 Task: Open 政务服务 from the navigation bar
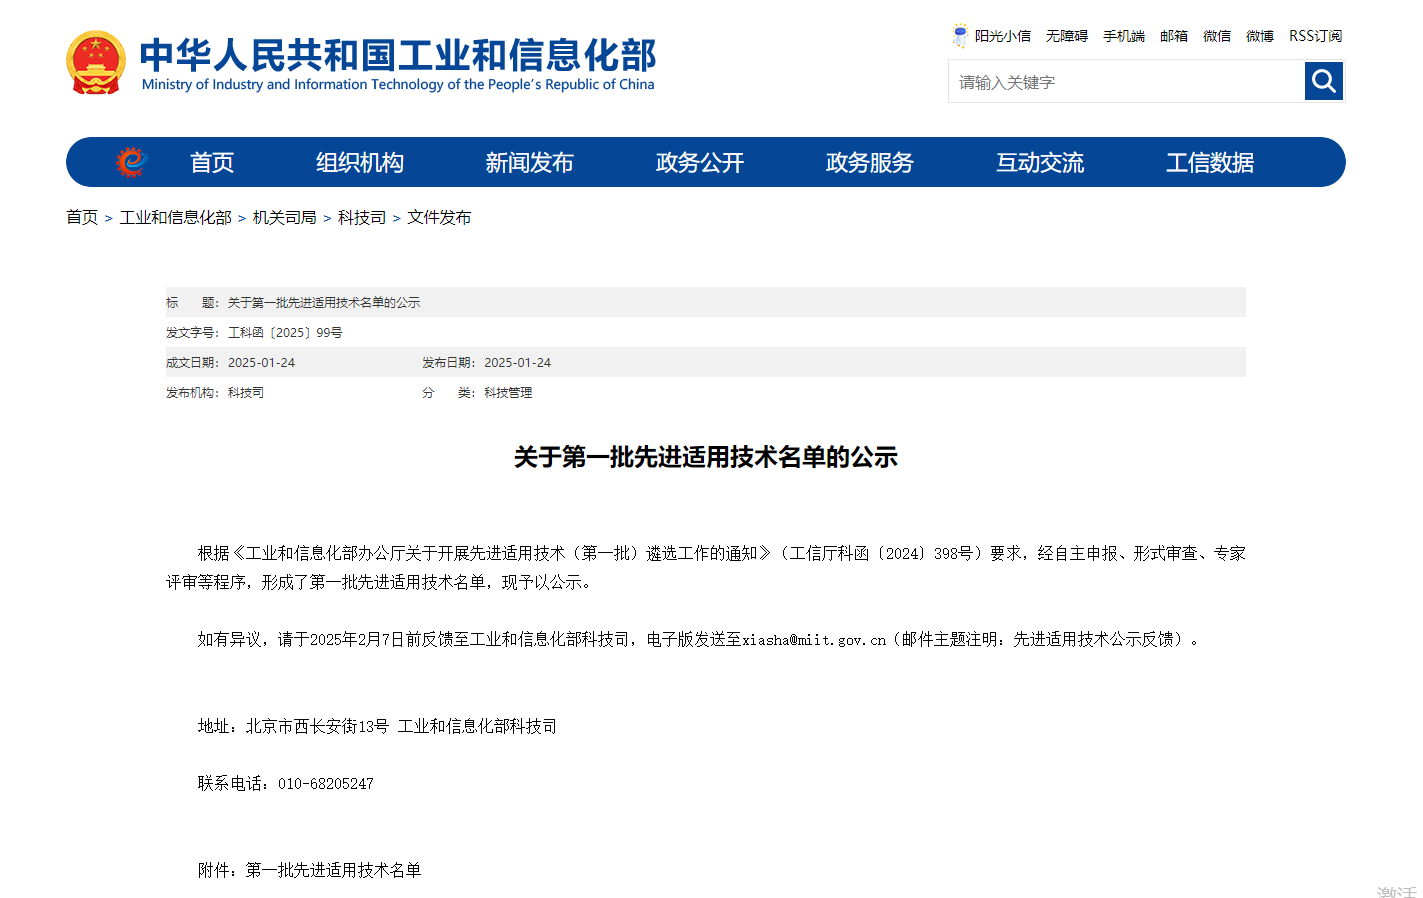coord(869,163)
